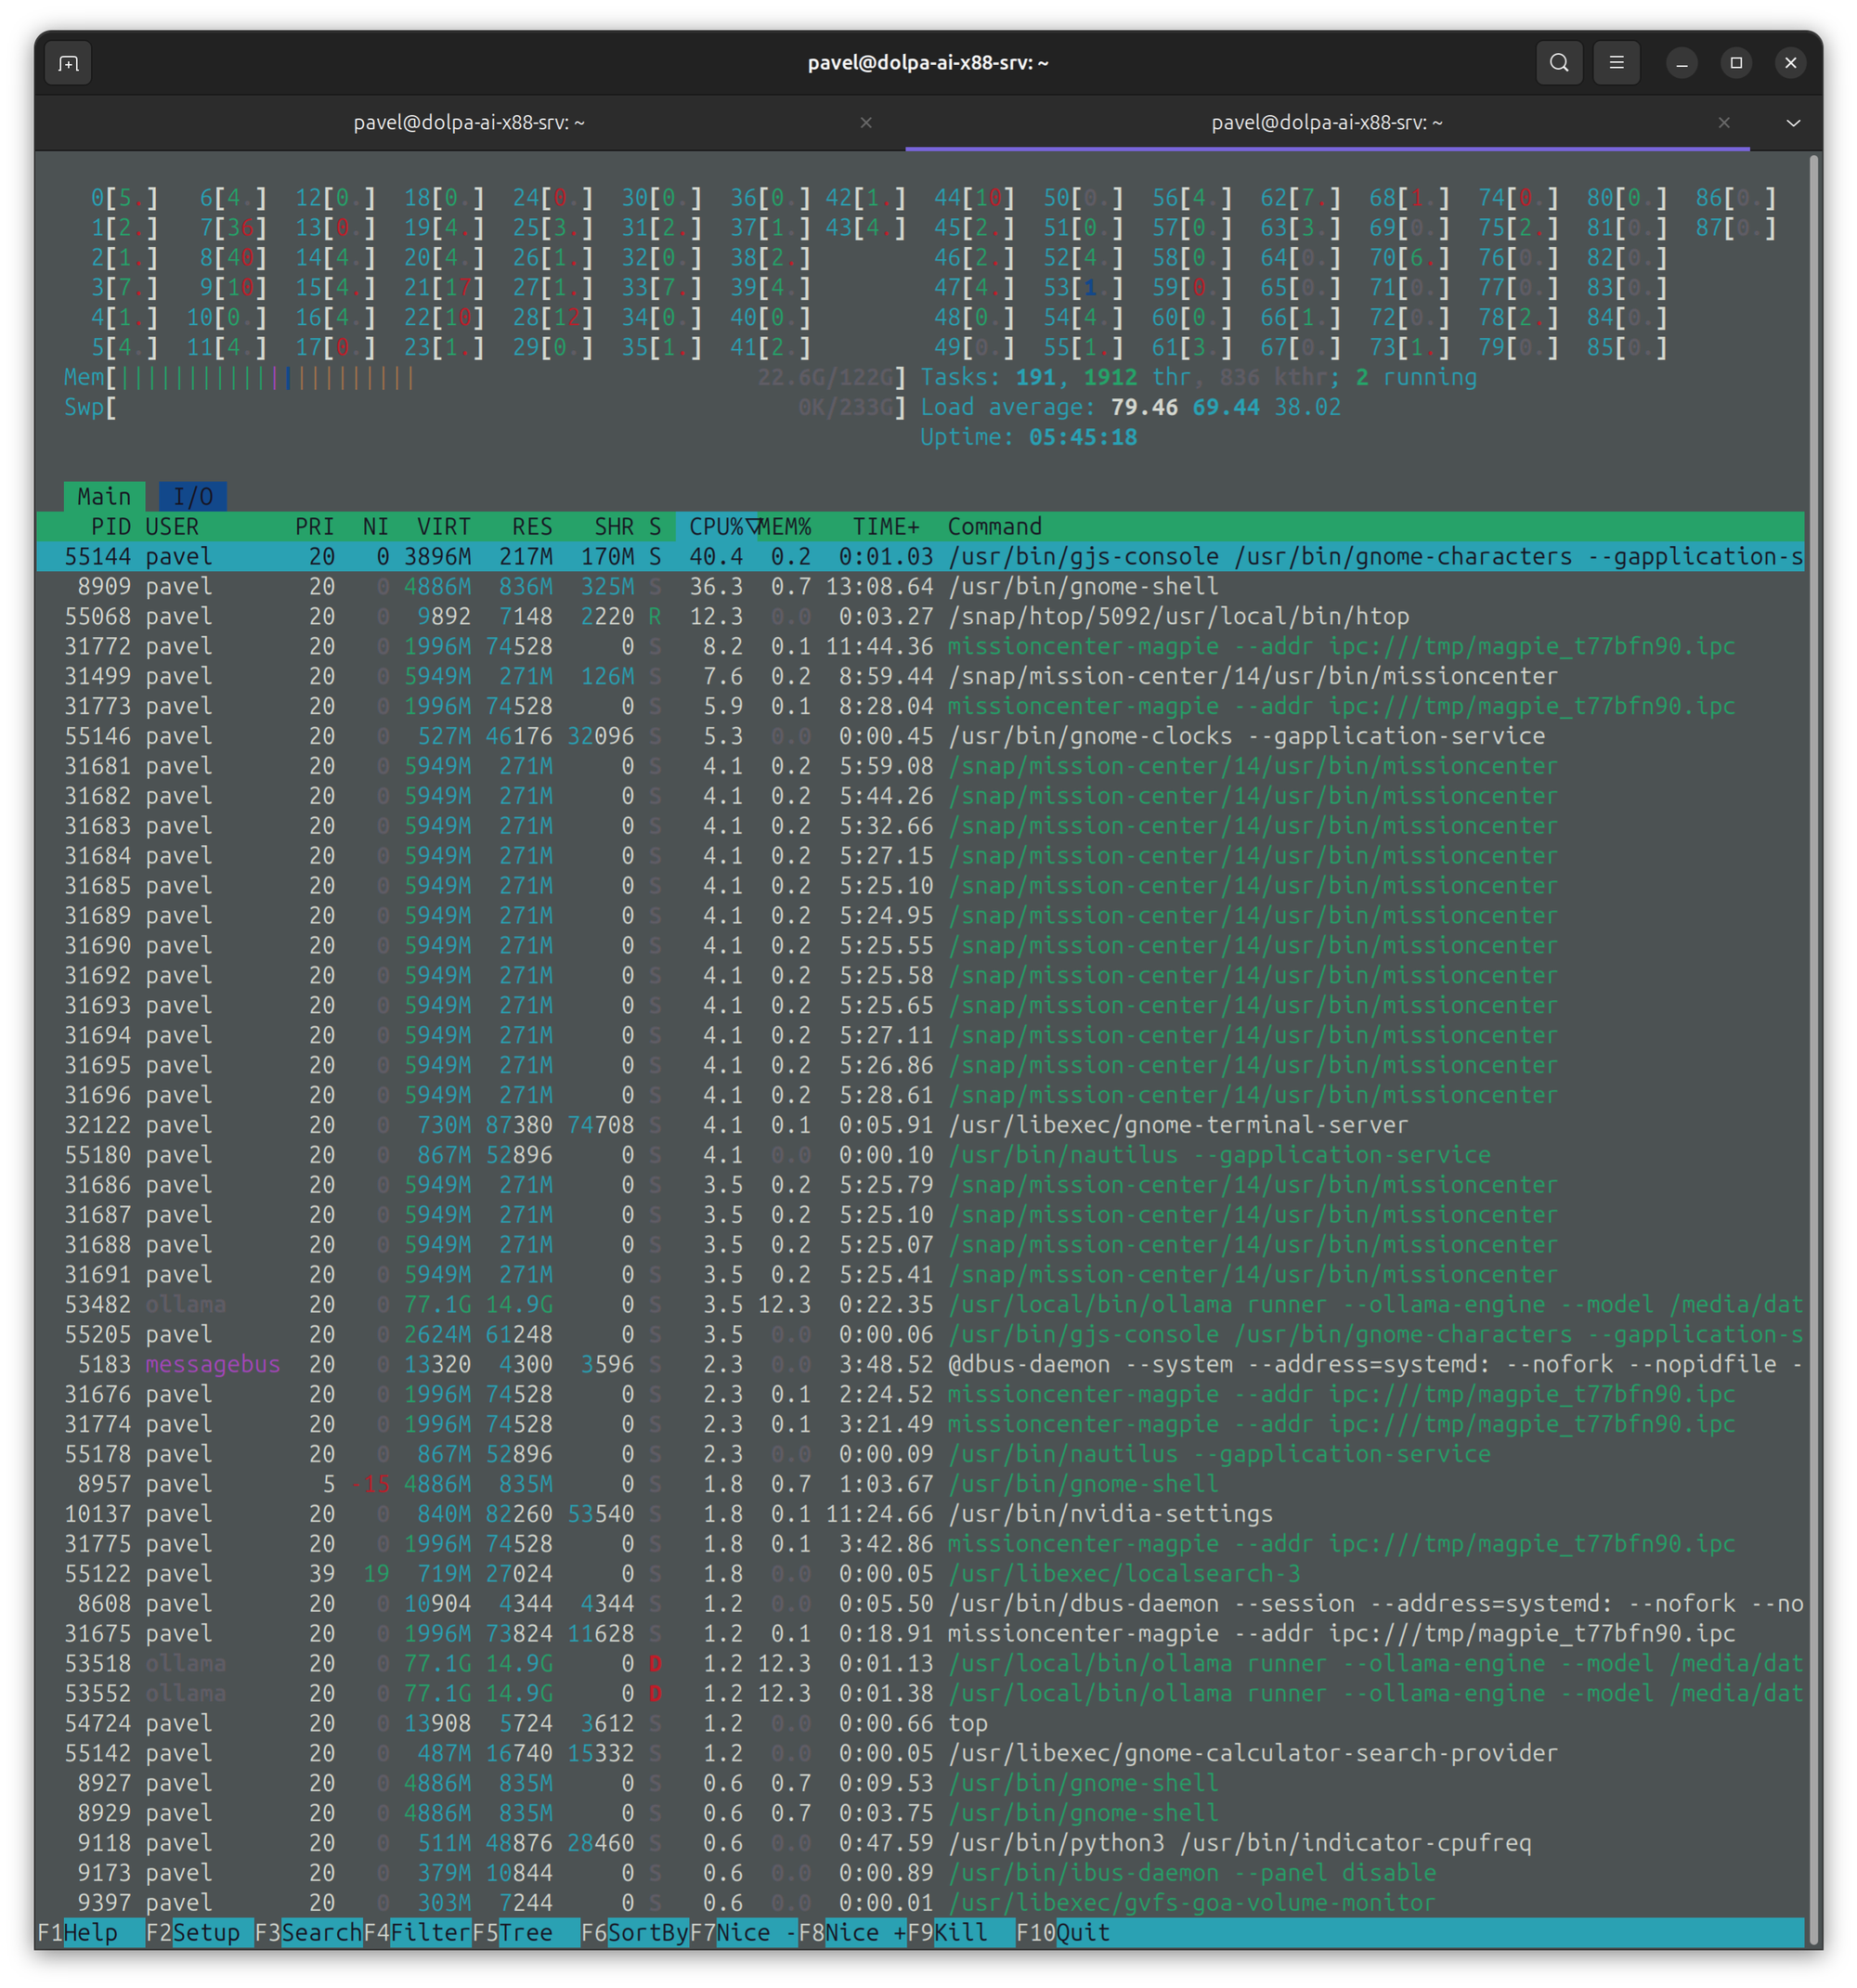The image size is (1857, 1988).
Task: Close the second terminal tab
Action: [1724, 122]
